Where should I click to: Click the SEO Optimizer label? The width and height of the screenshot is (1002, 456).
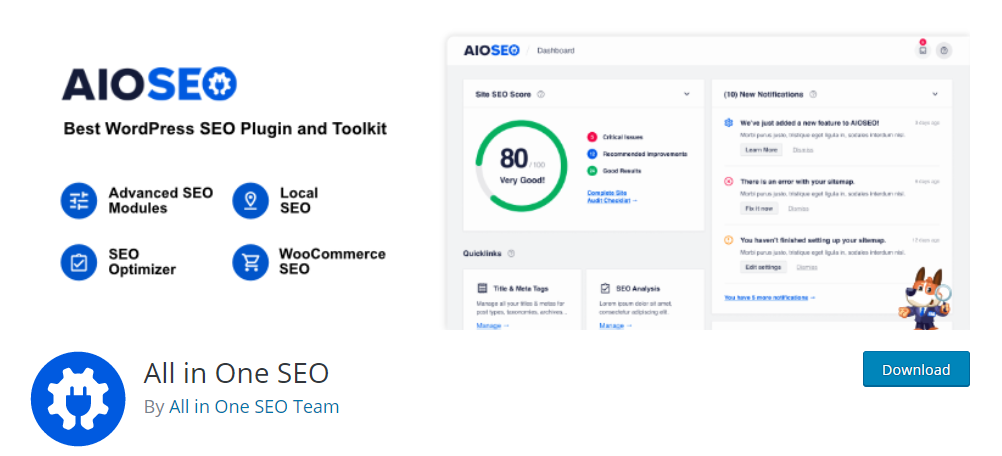(142, 262)
